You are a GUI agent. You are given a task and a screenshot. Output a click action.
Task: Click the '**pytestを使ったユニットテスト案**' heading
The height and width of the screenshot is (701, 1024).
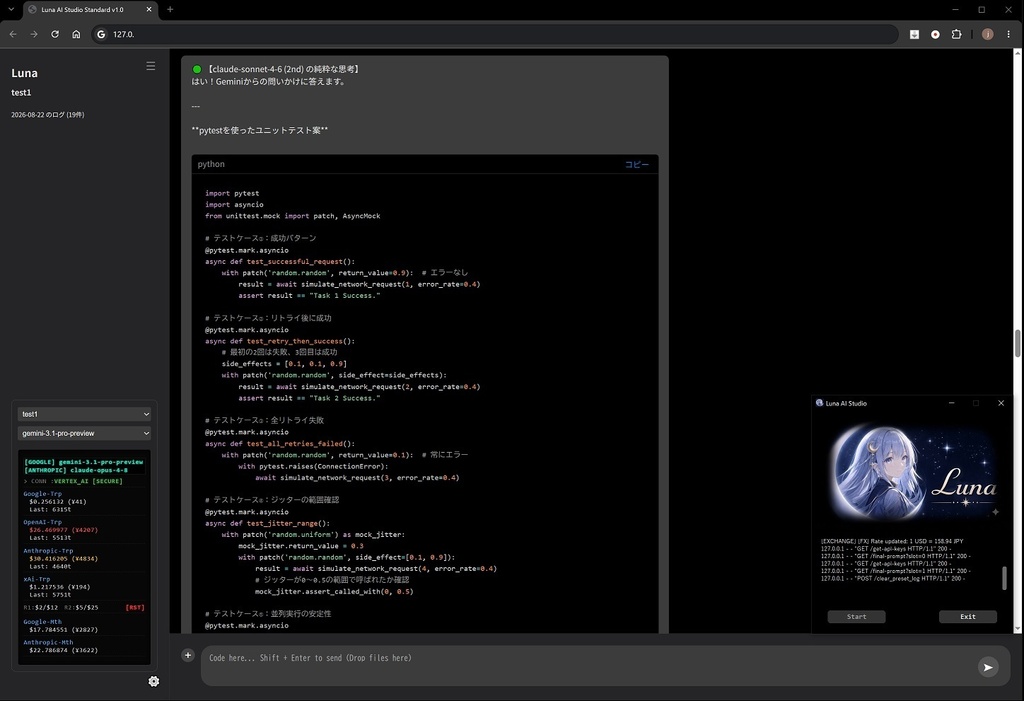260,130
